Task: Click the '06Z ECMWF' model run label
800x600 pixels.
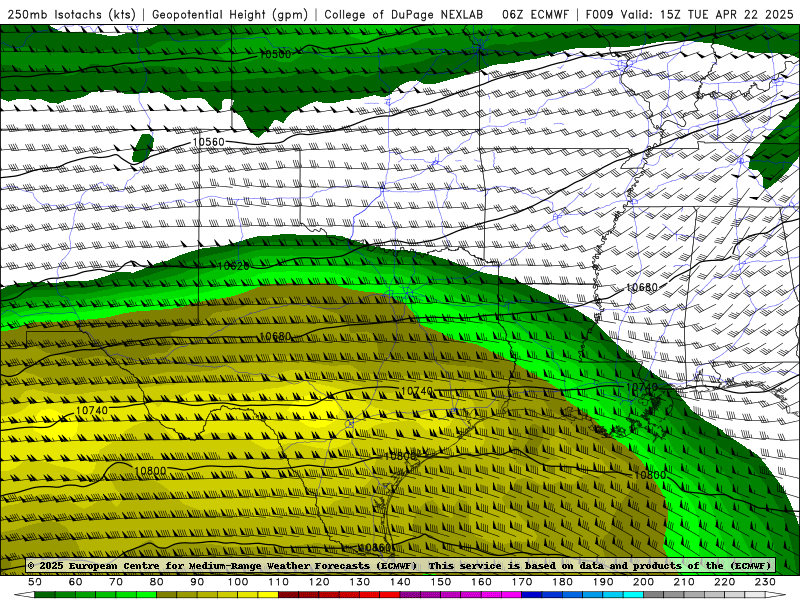Action: tap(535, 14)
